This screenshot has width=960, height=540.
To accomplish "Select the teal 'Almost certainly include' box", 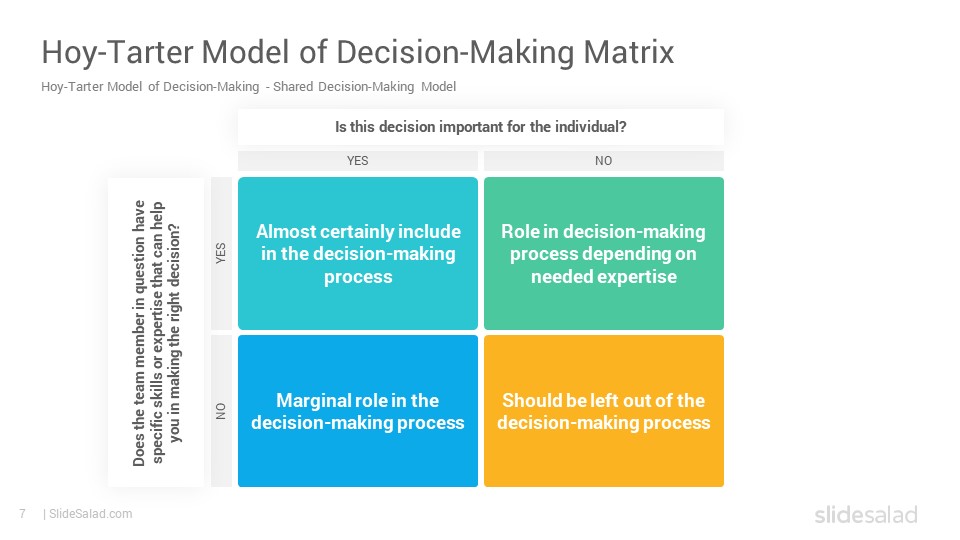I will tap(358, 253).
